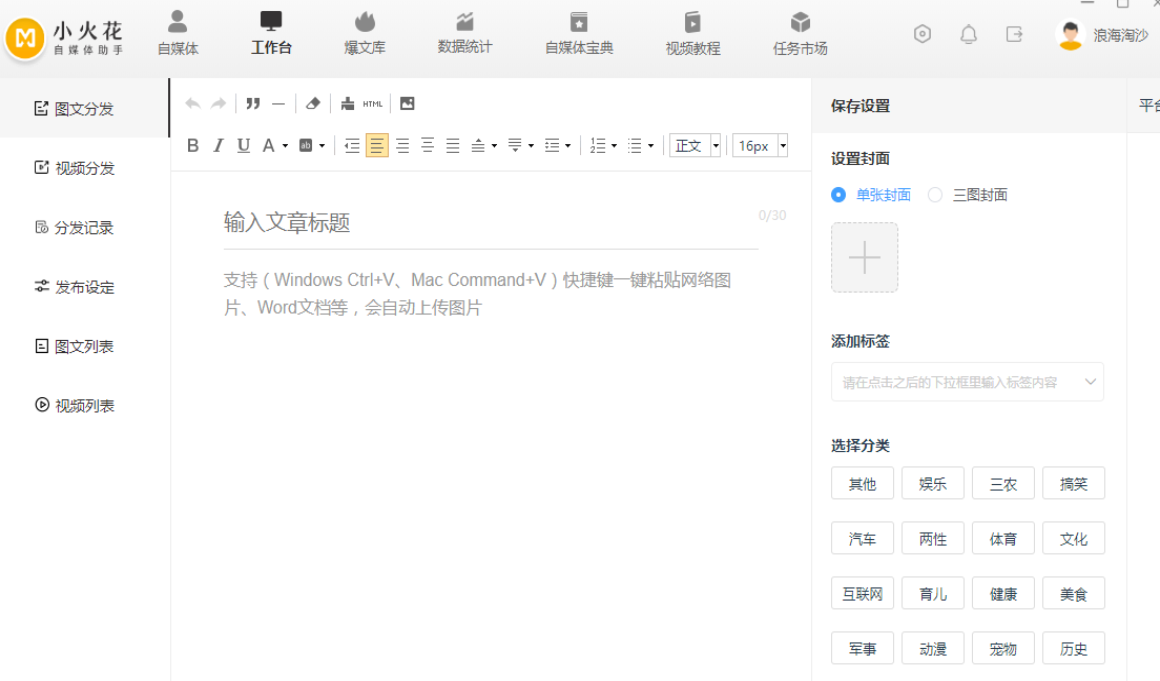Click the blockquote icon in the editor toolbar
Screen dimensions: 1160x681
pyautogui.click(x=253, y=104)
